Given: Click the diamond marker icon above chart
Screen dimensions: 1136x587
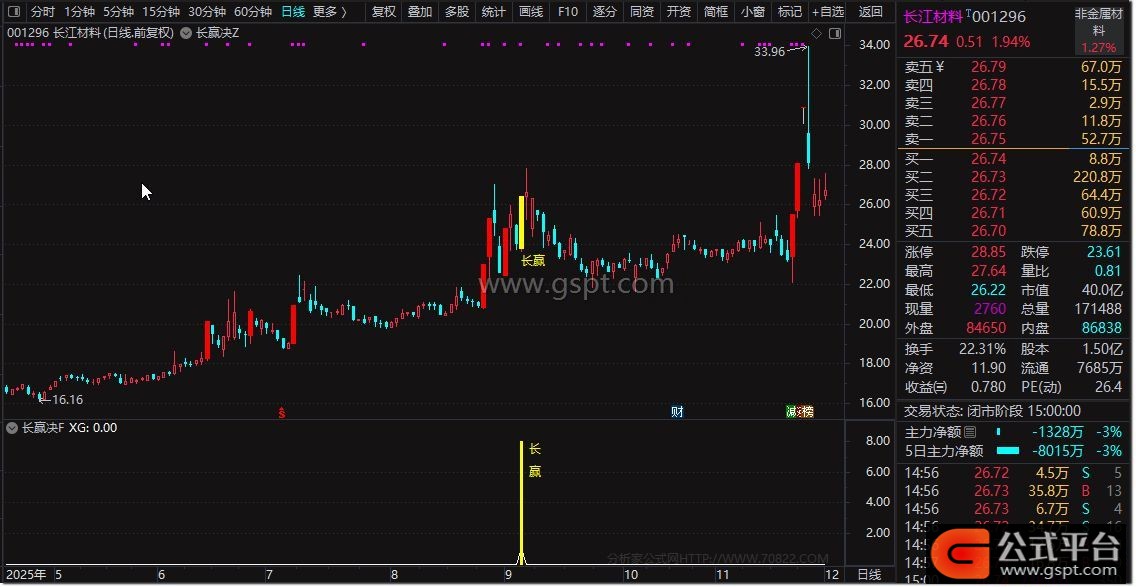Looking at the screenshot, I should tap(816, 34).
